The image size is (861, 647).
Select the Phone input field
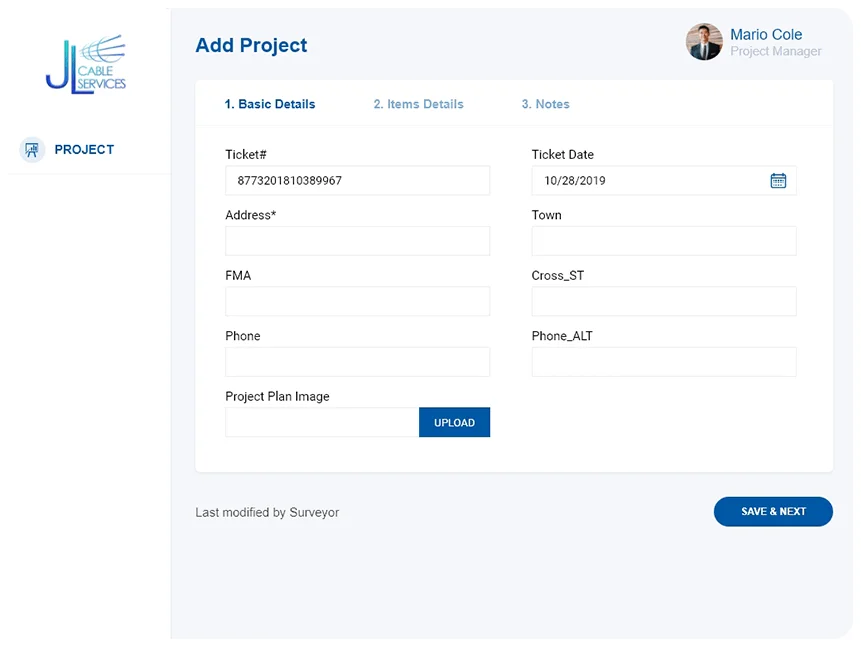click(x=357, y=362)
